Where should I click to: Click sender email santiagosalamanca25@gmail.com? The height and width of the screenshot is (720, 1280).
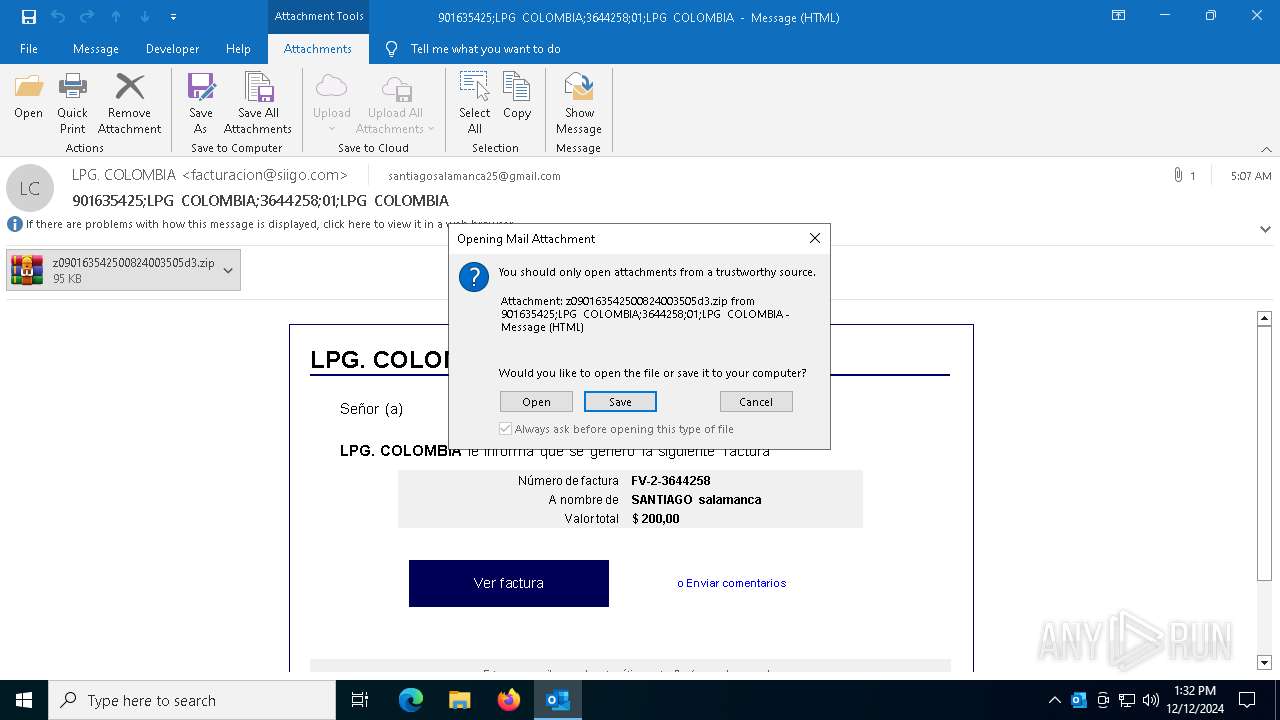click(474, 176)
